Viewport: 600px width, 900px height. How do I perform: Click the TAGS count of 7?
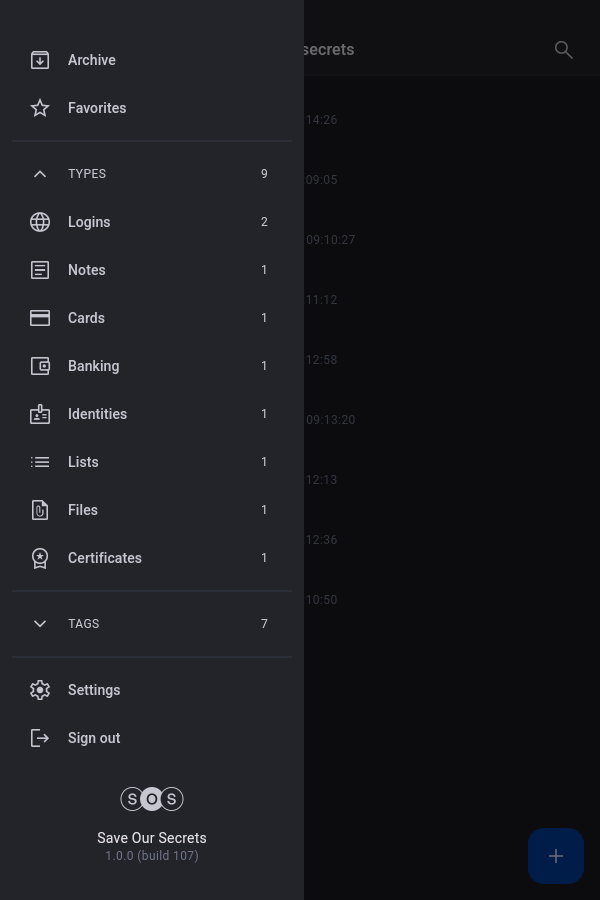click(264, 624)
